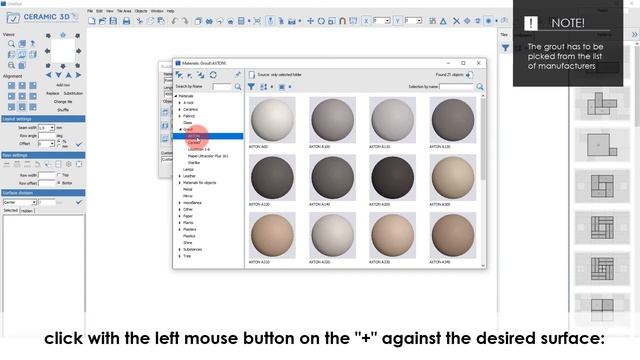Screen dimensions: 640x360
Task: Click the expand-all tree icon in Materials dialog
Action: point(179,75)
